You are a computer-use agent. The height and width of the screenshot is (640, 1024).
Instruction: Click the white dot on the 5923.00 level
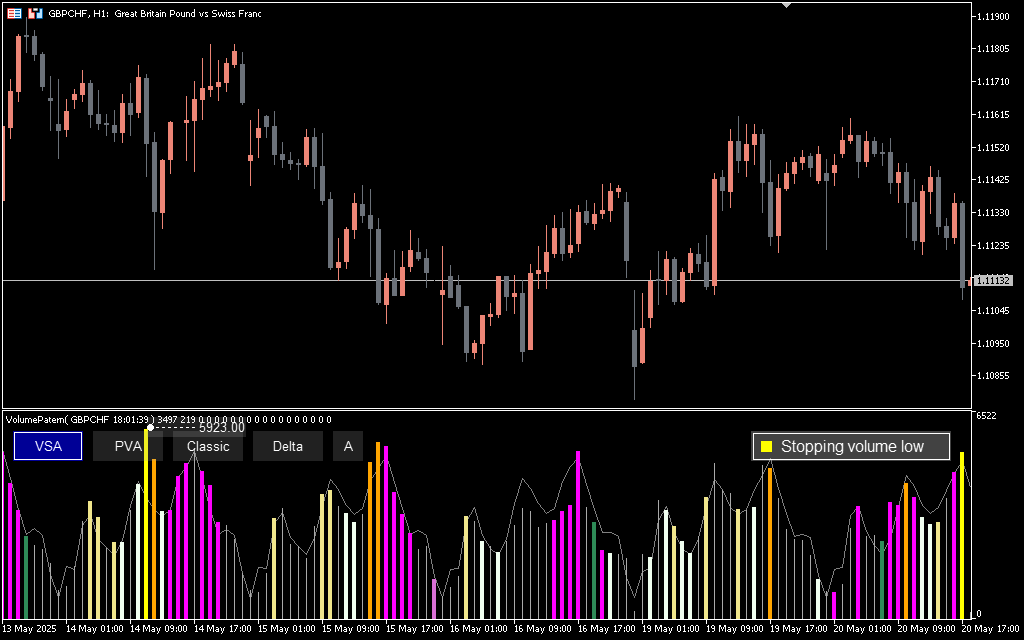[x=150, y=428]
